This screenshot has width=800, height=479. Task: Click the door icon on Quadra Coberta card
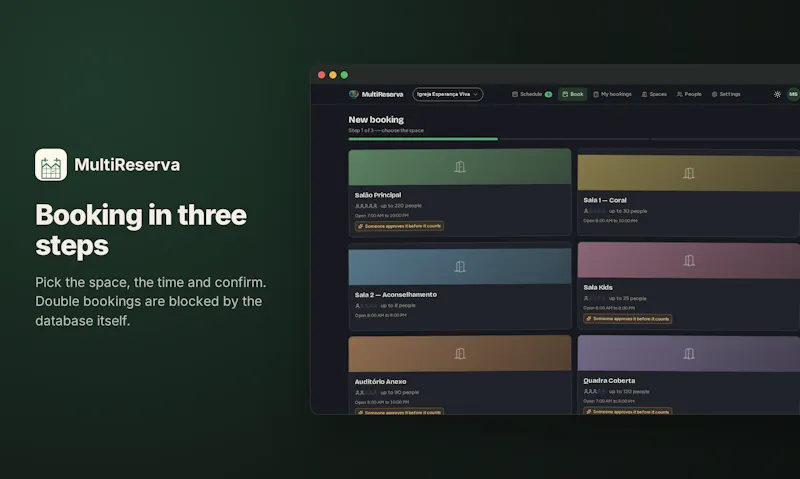pyautogui.click(x=689, y=354)
